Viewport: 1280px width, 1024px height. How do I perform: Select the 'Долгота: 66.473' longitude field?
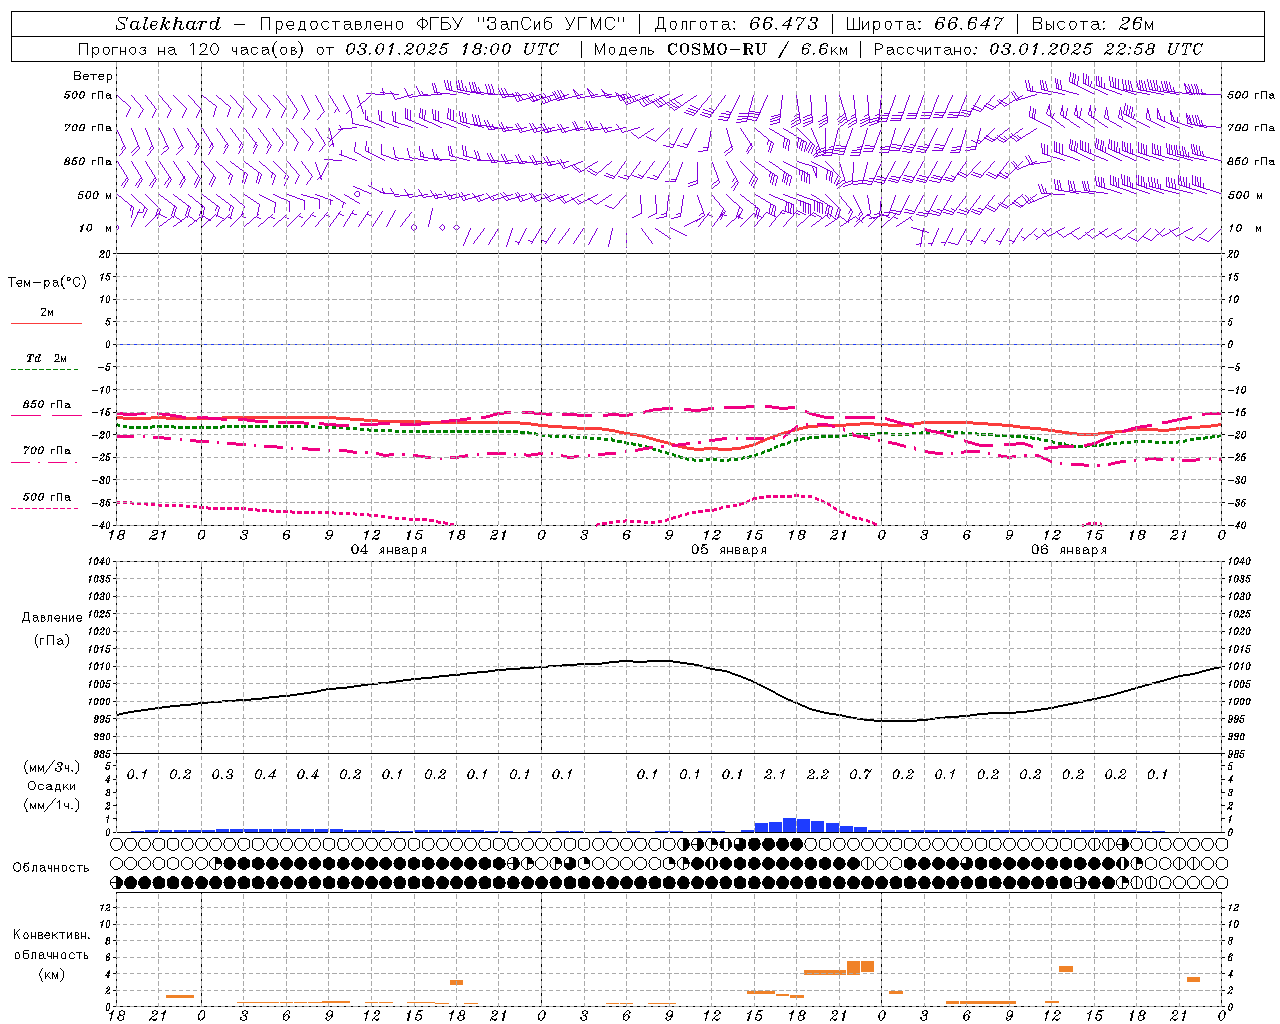tap(736, 24)
